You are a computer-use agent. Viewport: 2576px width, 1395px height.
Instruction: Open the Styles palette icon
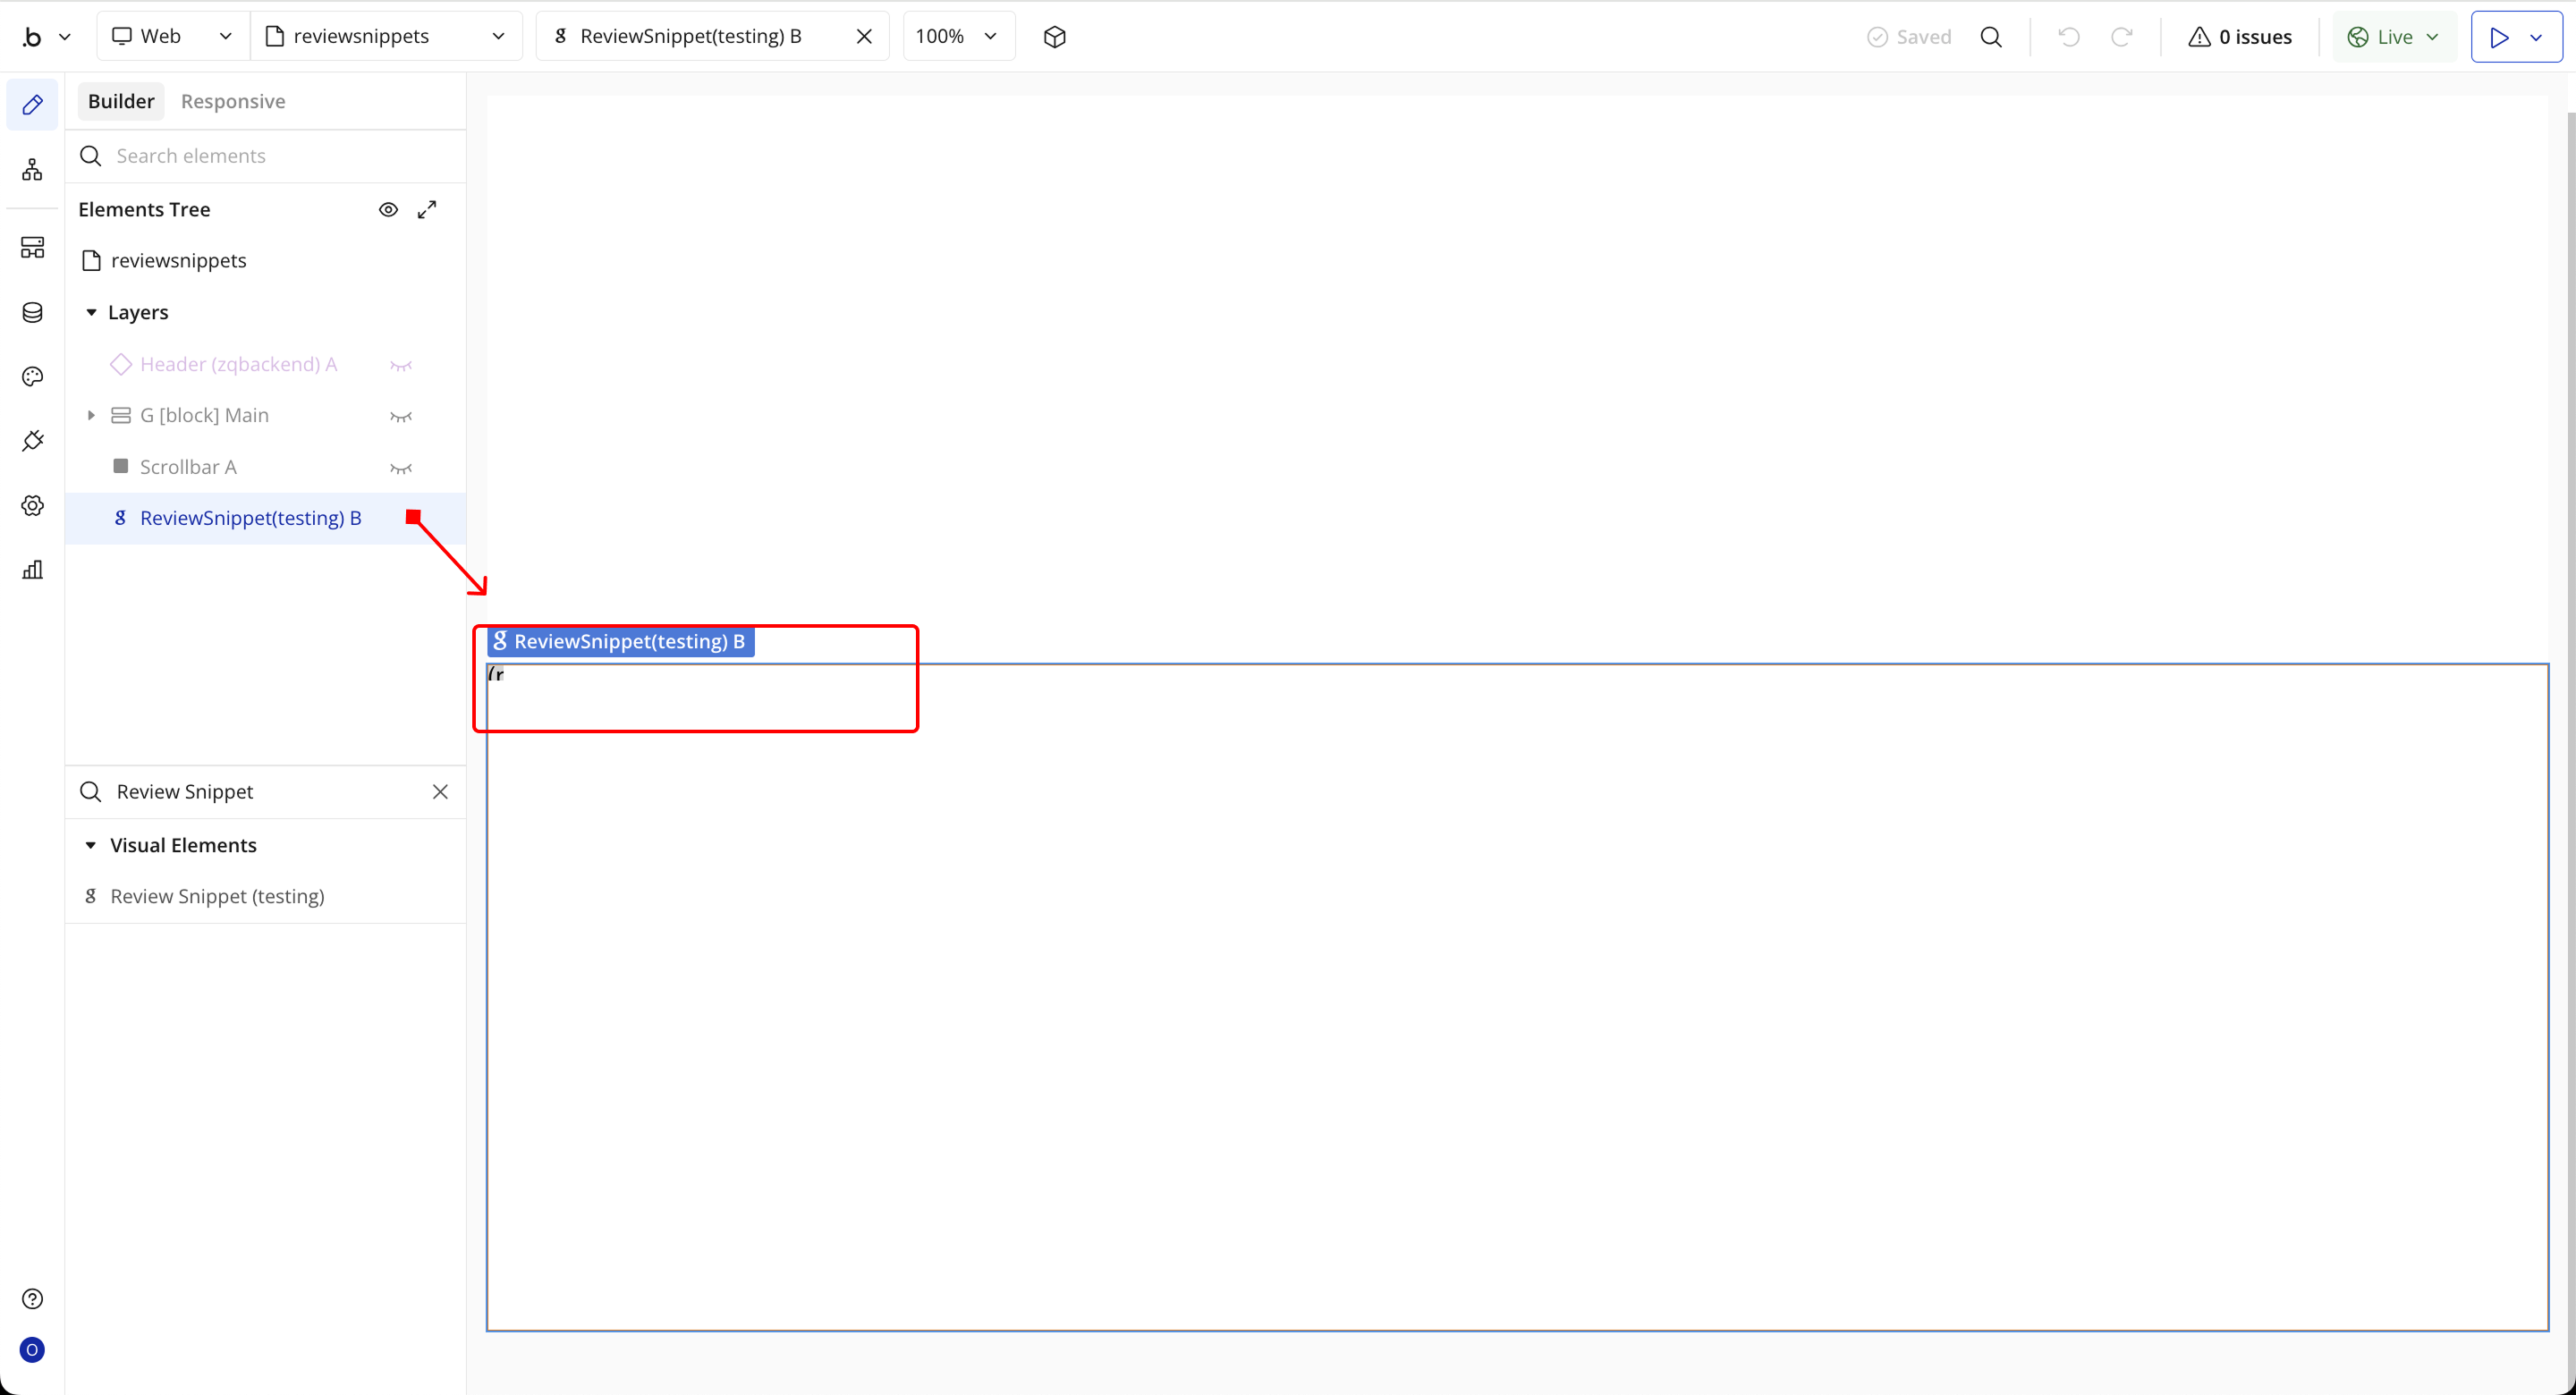32,377
